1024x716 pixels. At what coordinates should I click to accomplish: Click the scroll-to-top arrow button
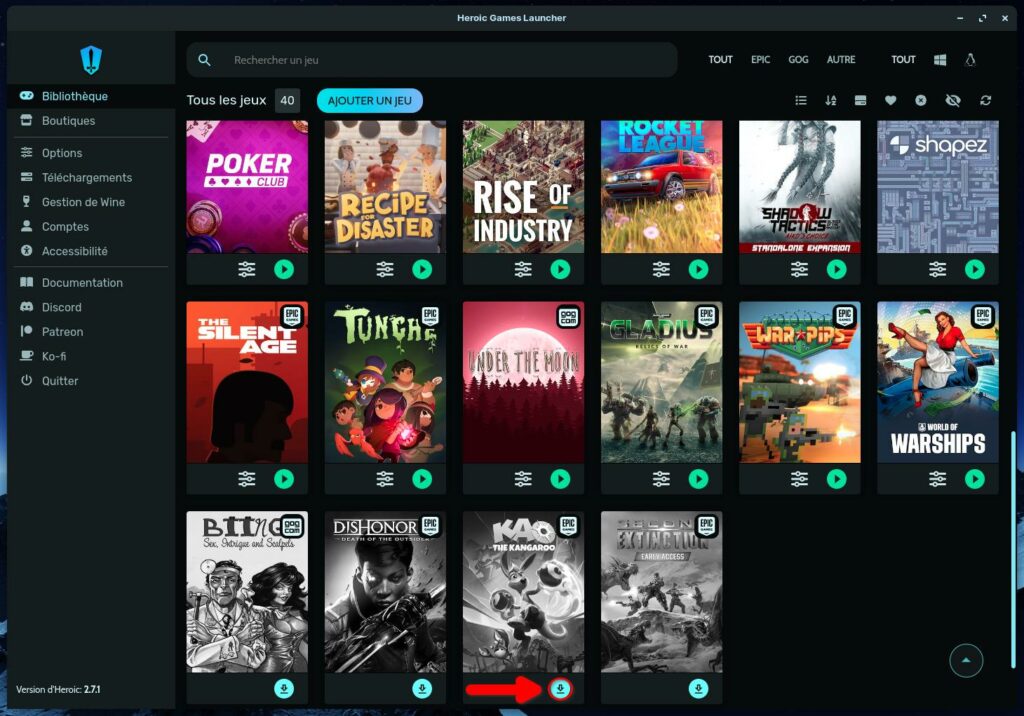click(966, 660)
